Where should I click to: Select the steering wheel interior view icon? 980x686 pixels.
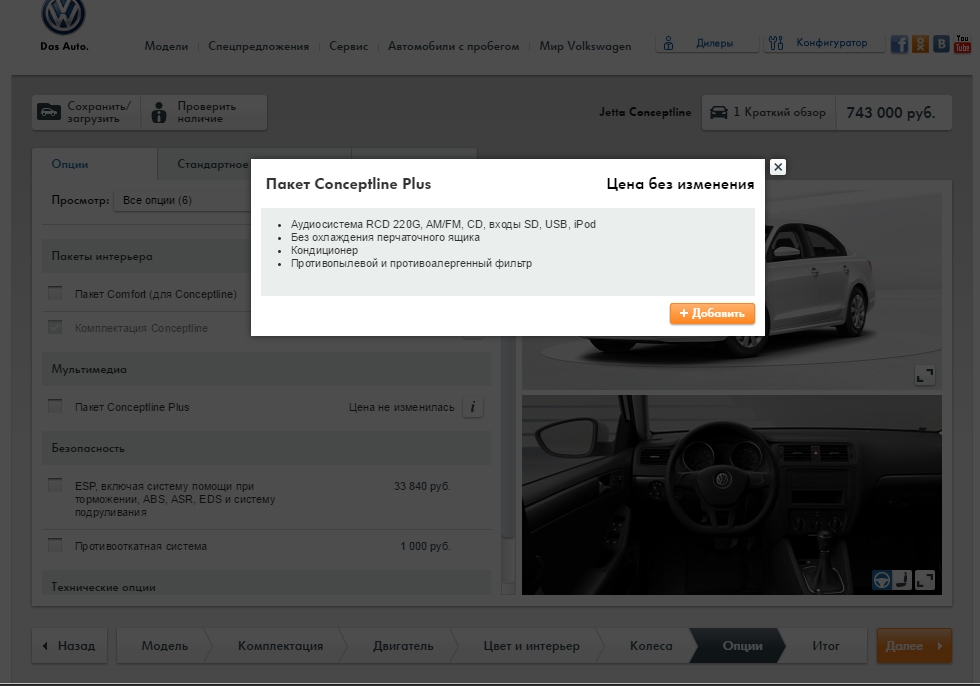tap(881, 580)
